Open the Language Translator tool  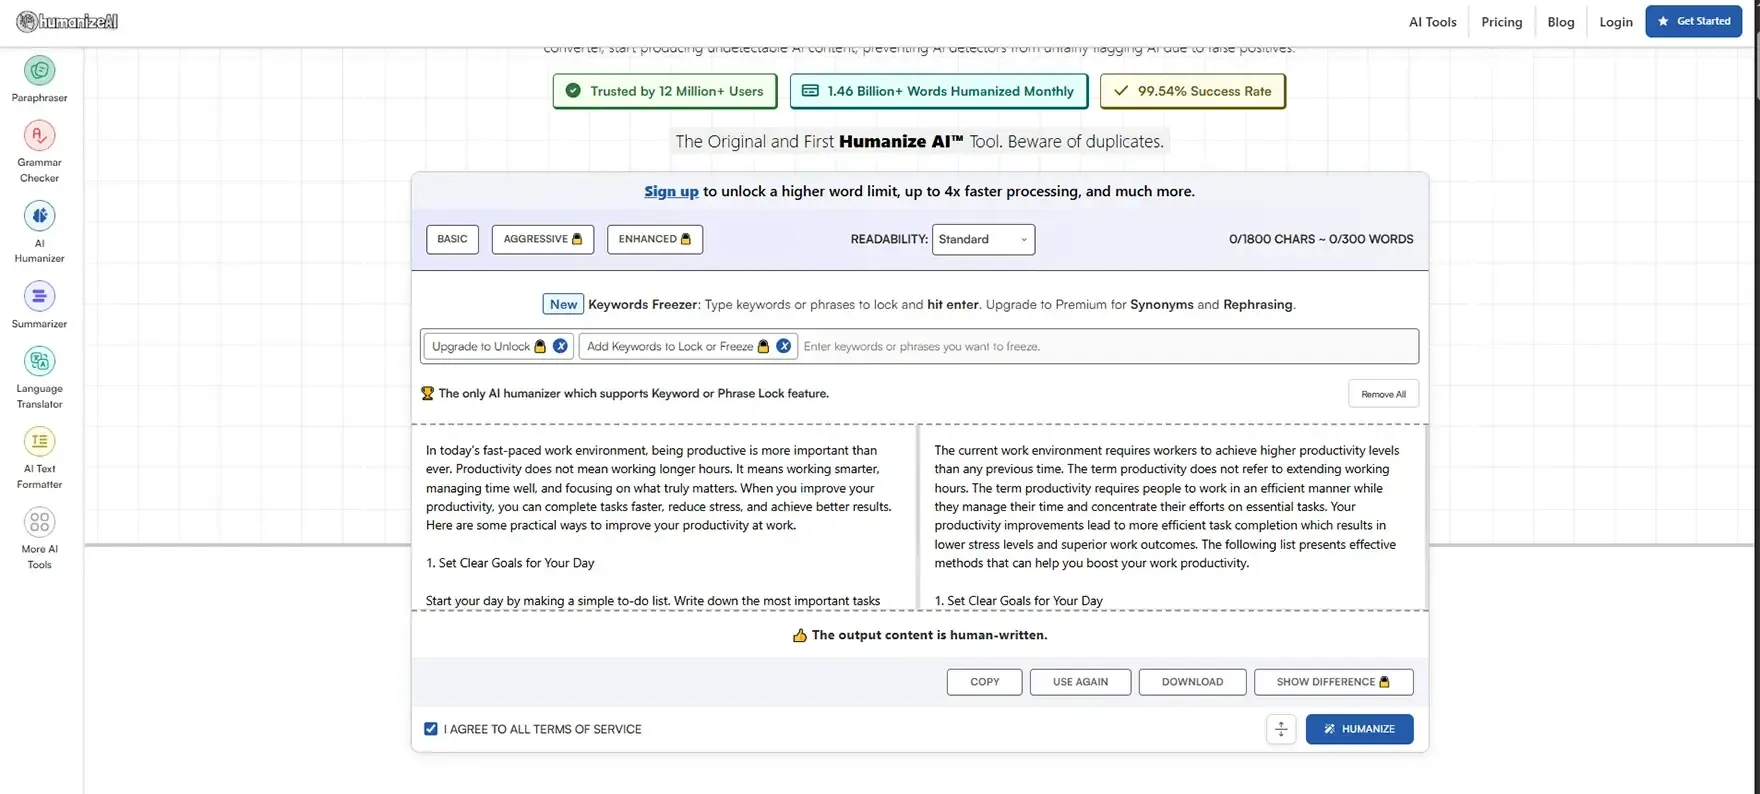[x=39, y=362]
